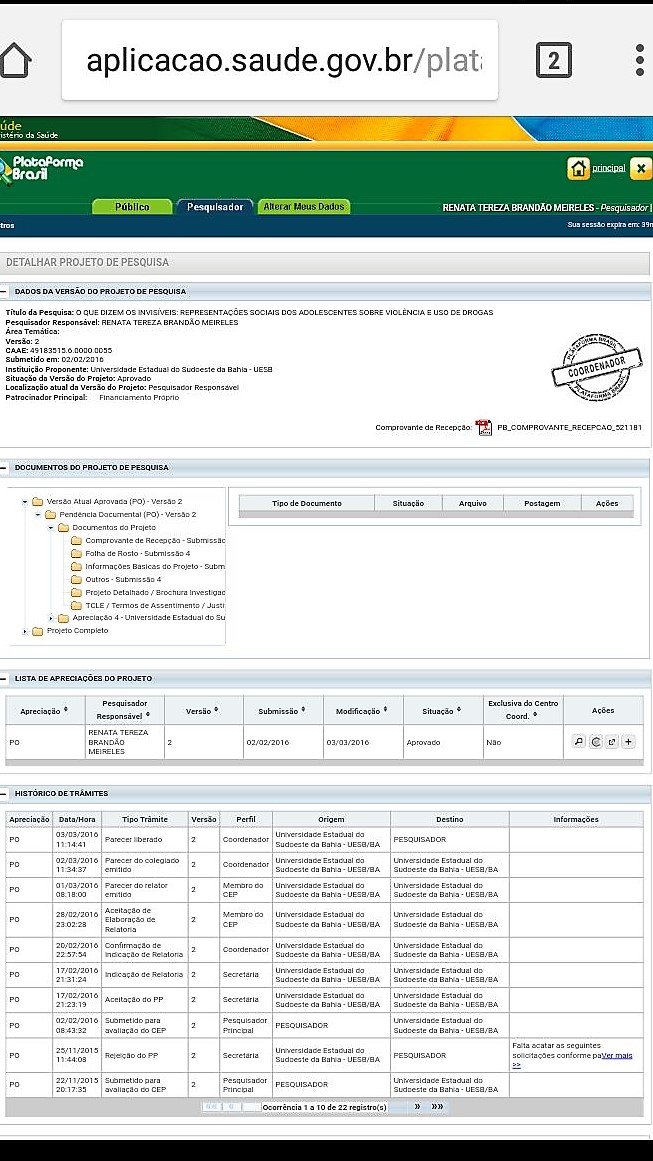
Task: Tap the browser address bar
Action: pyautogui.click(x=280, y=61)
